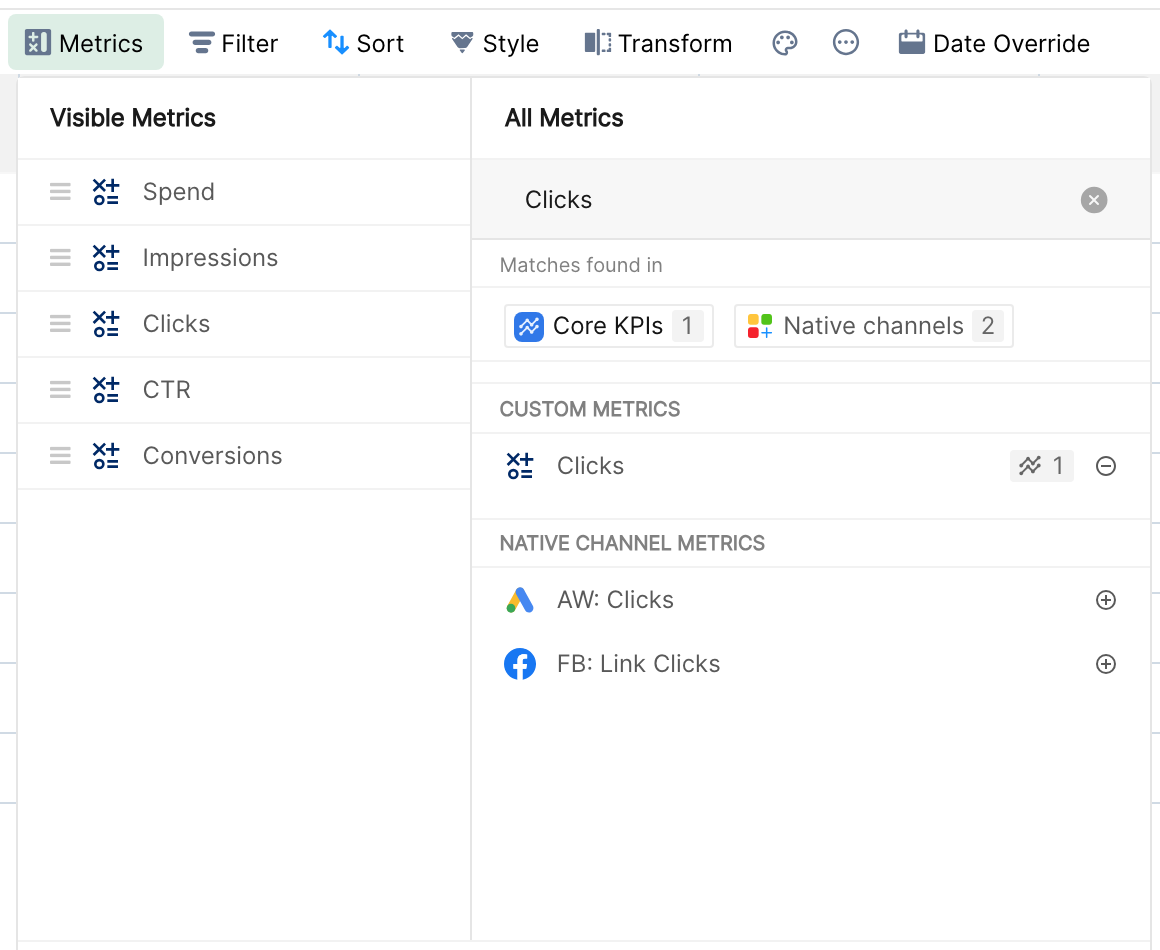The width and height of the screenshot is (1160, 950).
Task: Select the AW: Clicks label
Action: [x=615, y=600]
